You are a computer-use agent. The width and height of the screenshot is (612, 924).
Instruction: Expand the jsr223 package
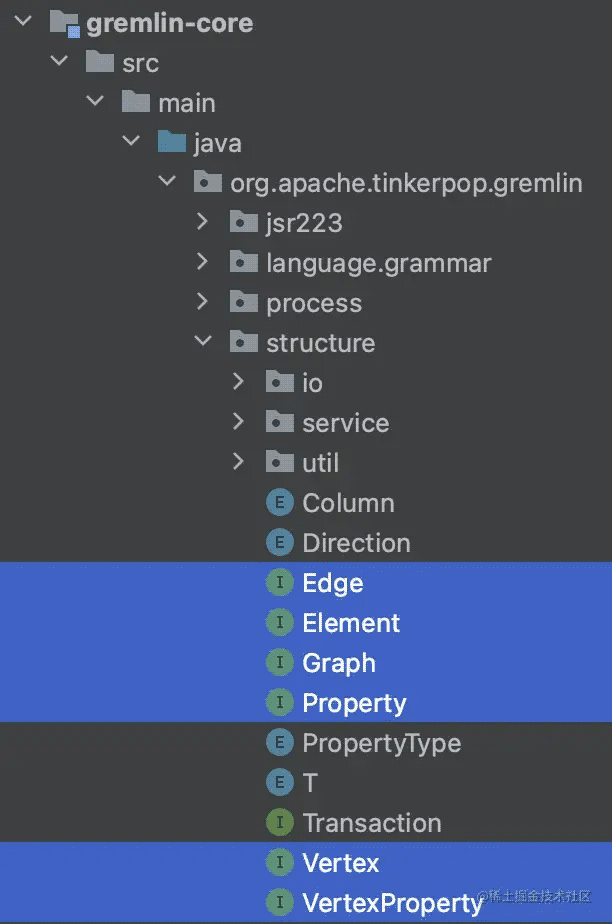[x=202, y=222]
